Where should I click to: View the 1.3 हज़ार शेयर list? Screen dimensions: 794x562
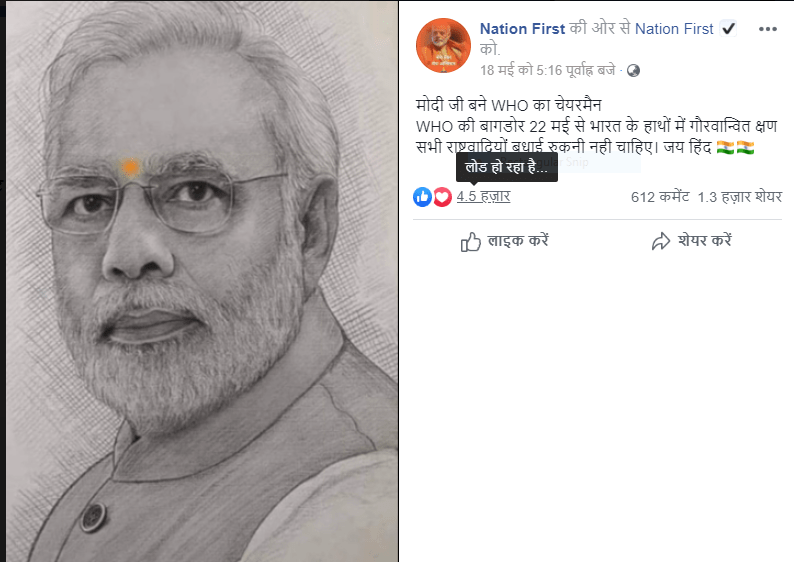pos(739,197)
